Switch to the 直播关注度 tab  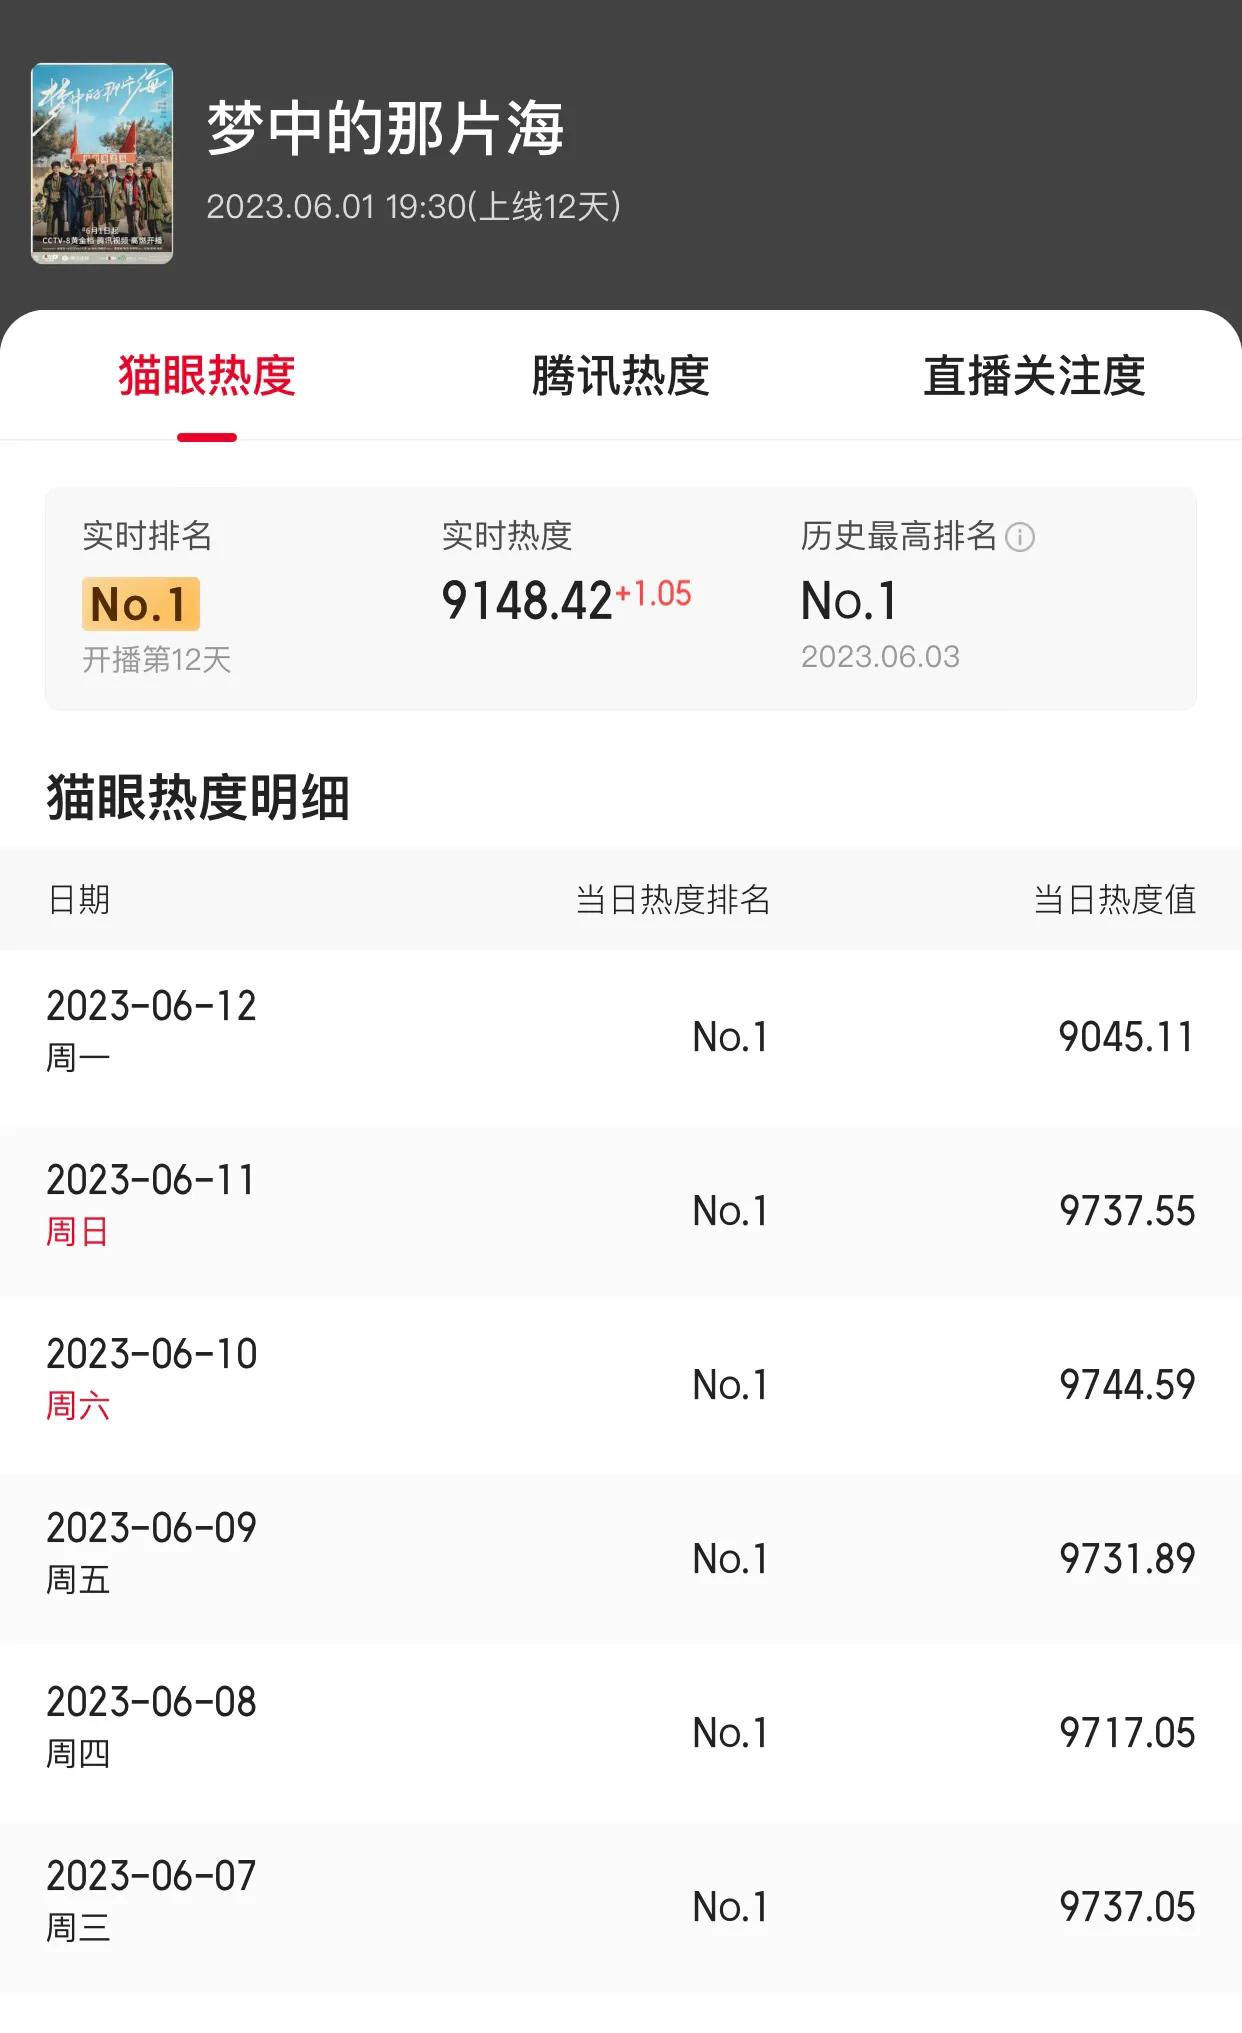1034,376
